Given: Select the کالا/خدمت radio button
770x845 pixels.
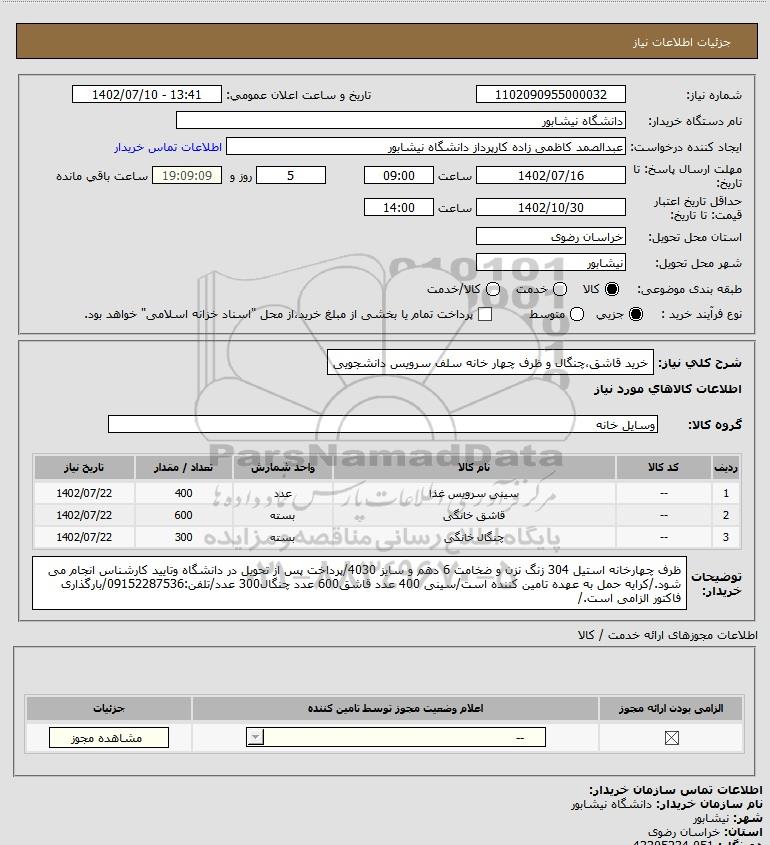Looking at the screenshot, I should (x=492, y=289).
